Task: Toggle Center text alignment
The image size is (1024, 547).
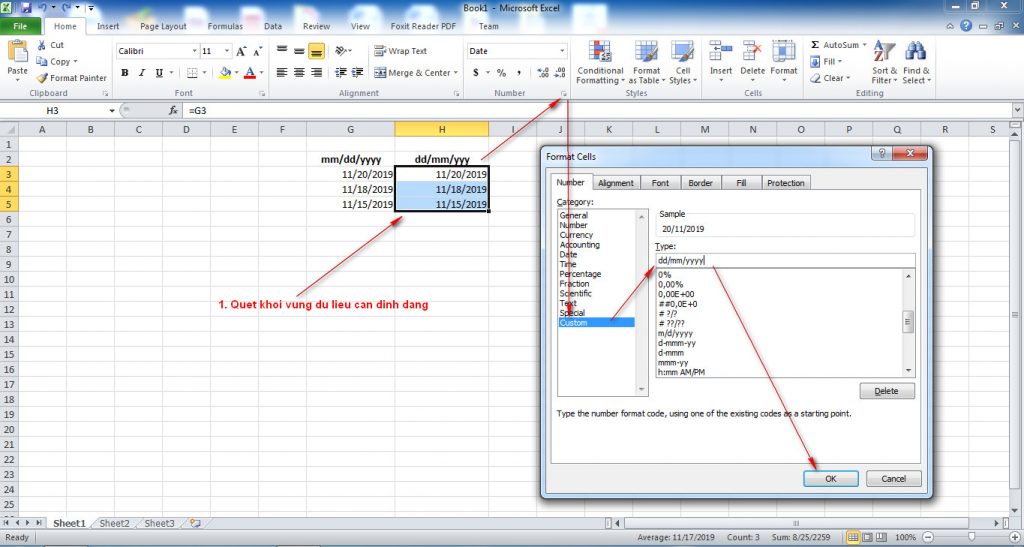Action: pos(299,72)
